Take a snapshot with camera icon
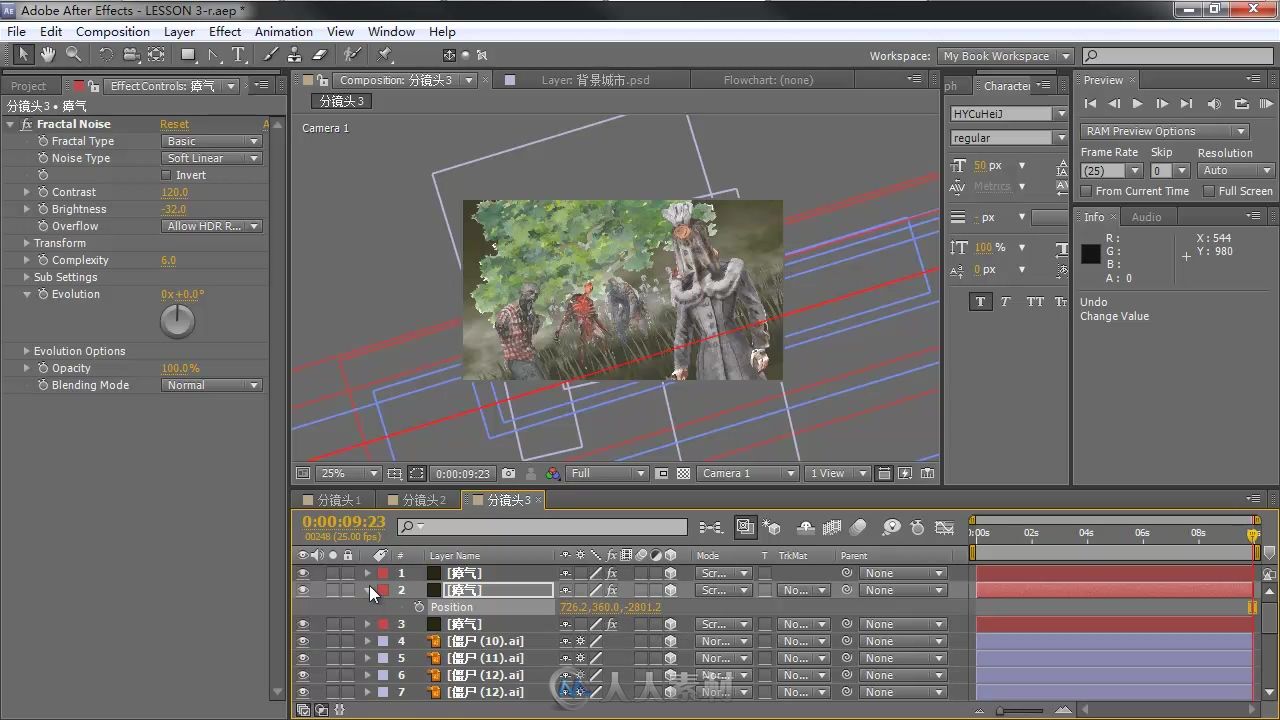This screenshot has width=1280, height=720. point(509,474)
